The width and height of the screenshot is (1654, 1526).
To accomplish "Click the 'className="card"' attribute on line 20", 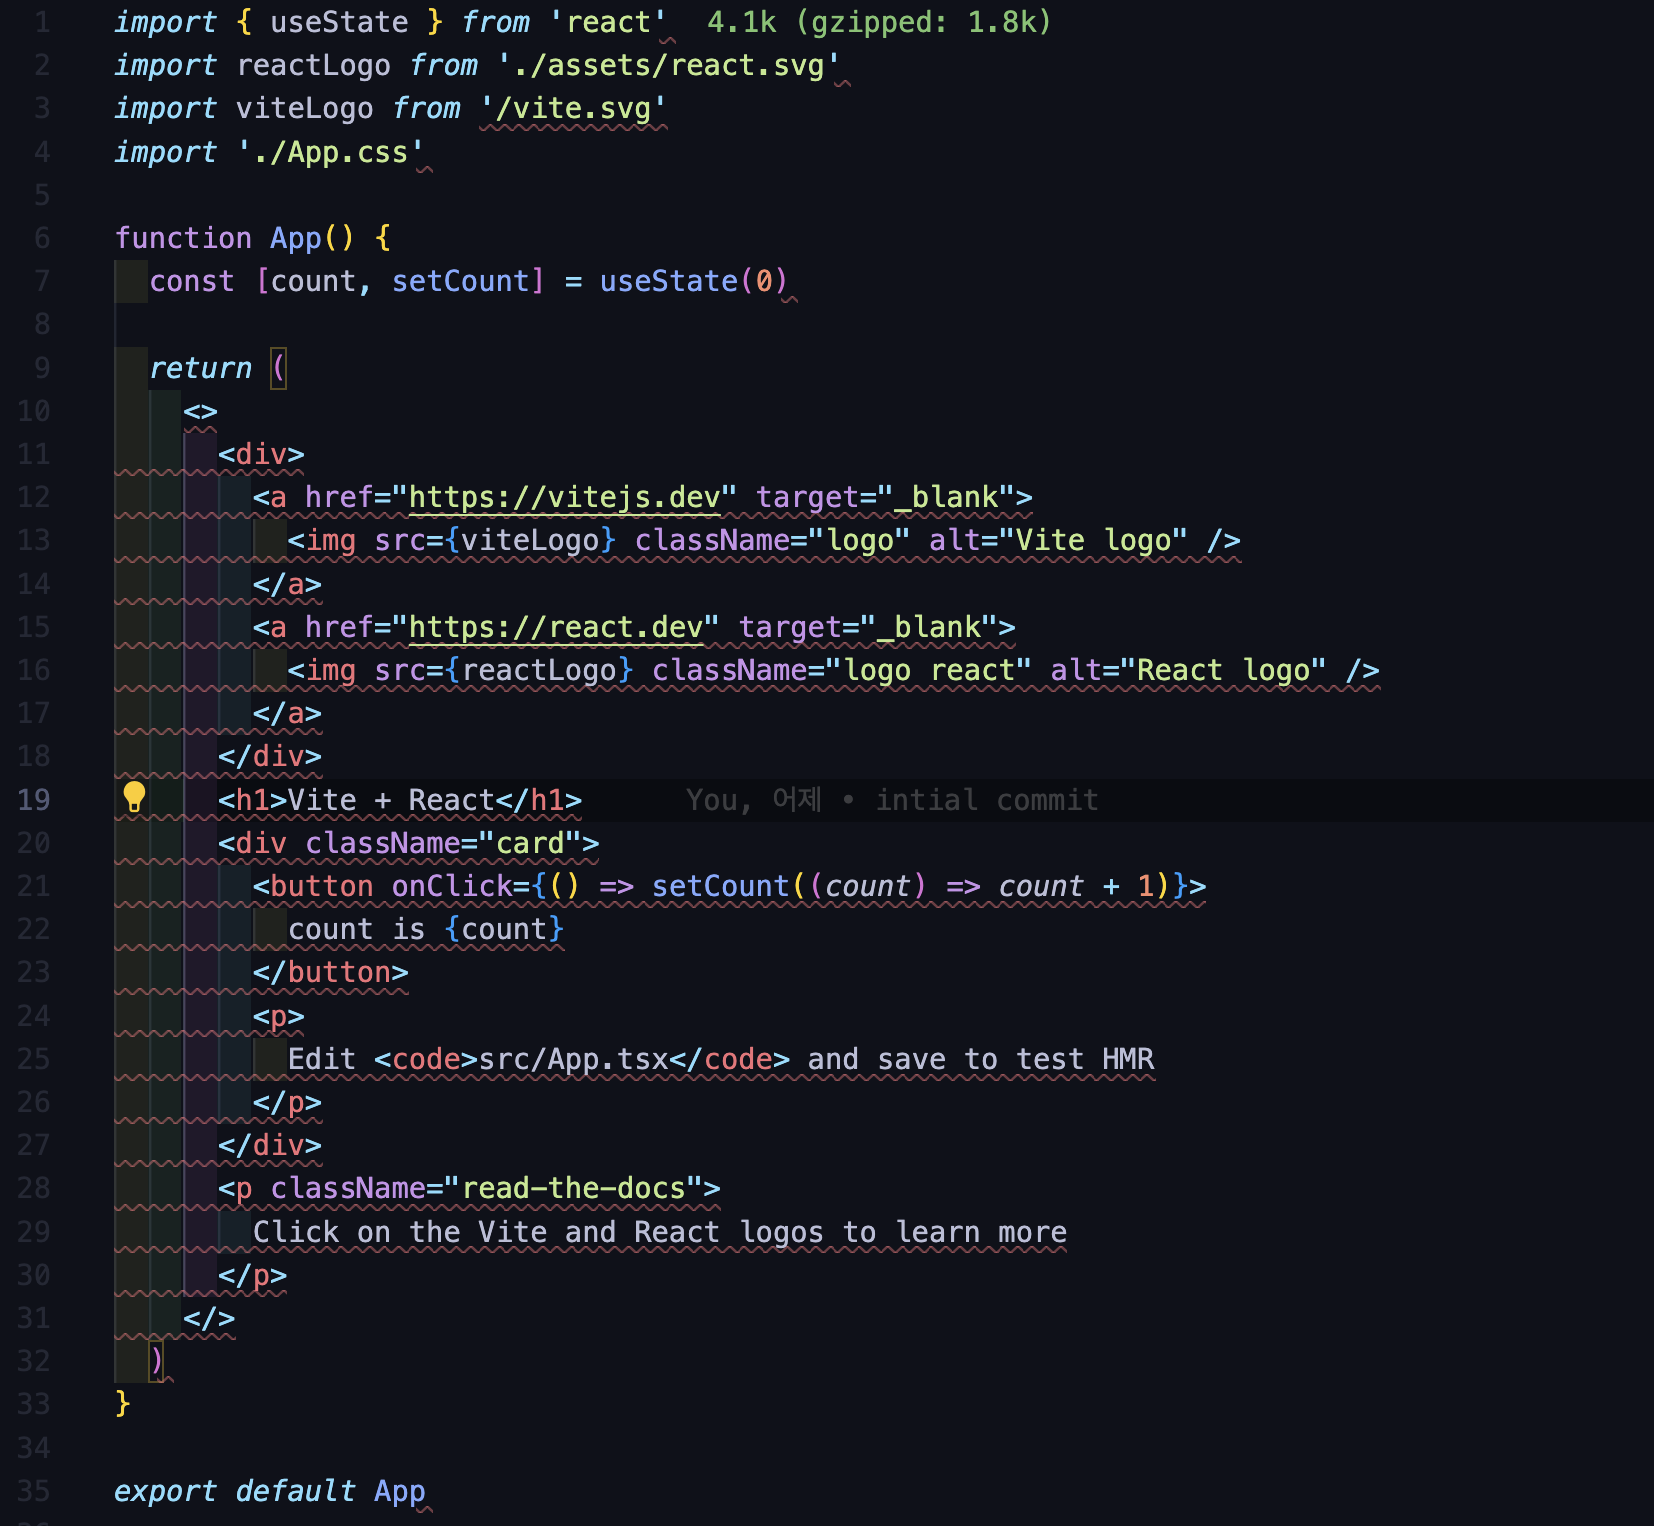I will coord(443,843).
